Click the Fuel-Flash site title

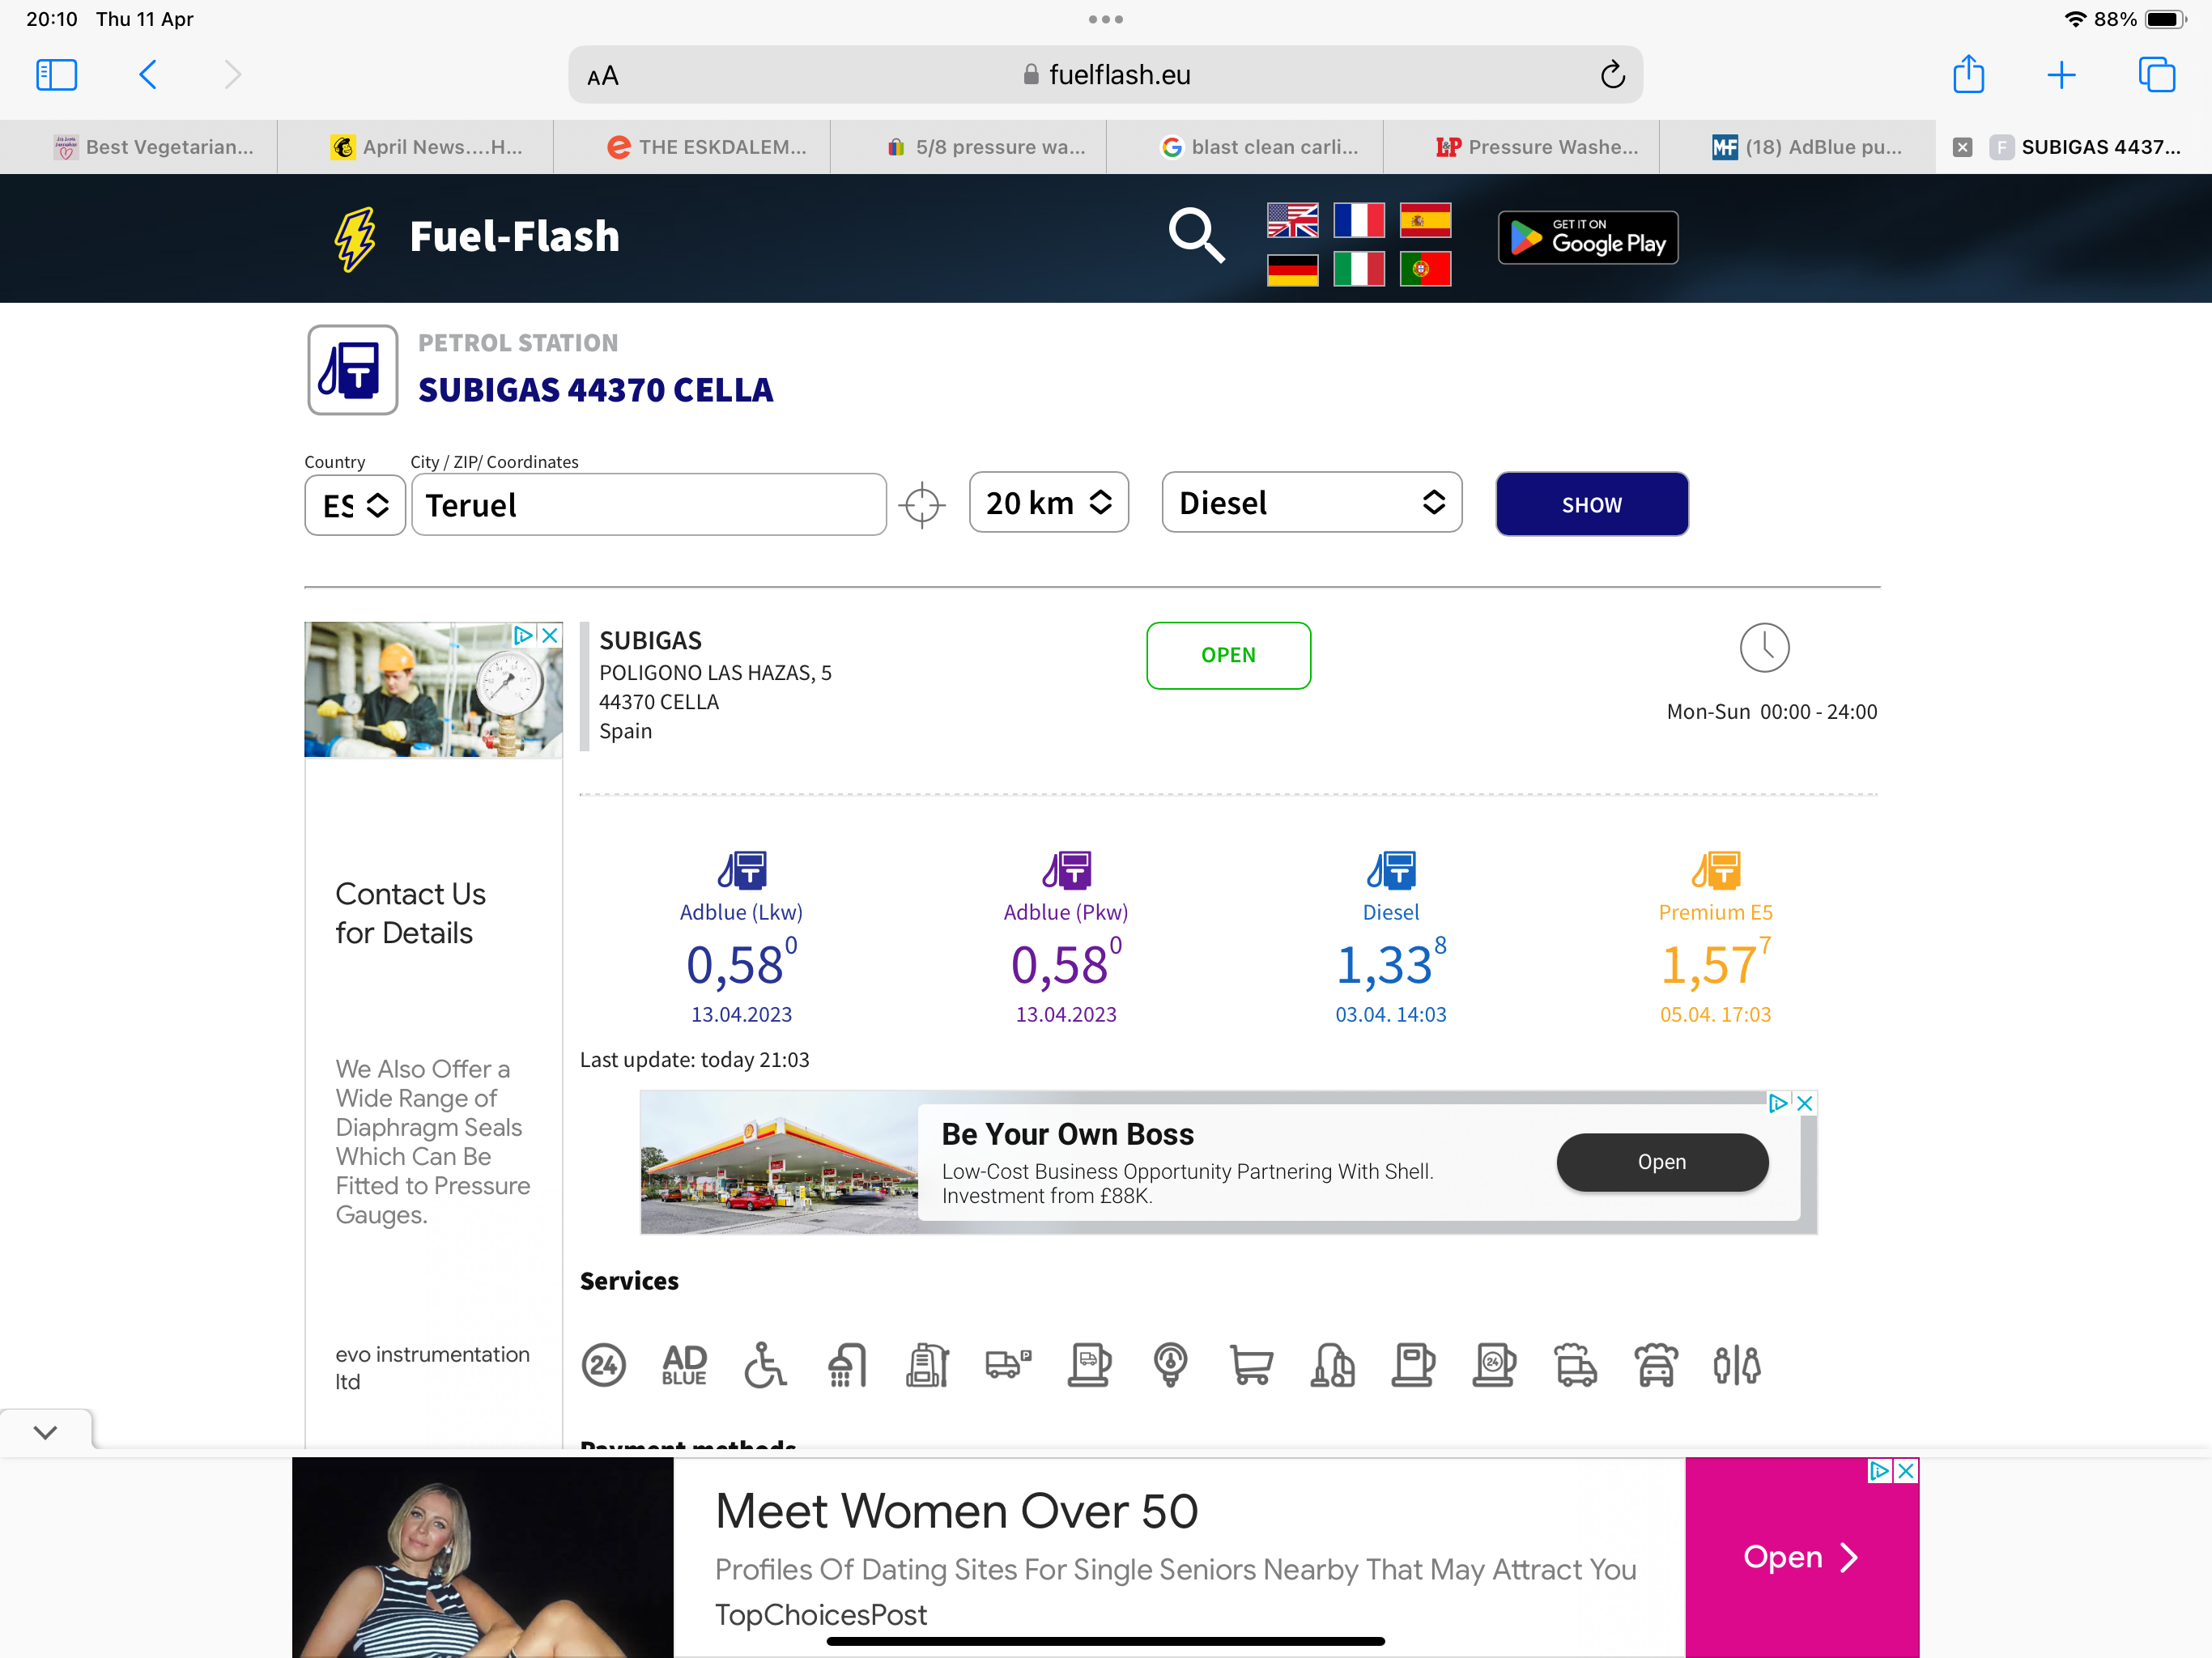point(514,237)
